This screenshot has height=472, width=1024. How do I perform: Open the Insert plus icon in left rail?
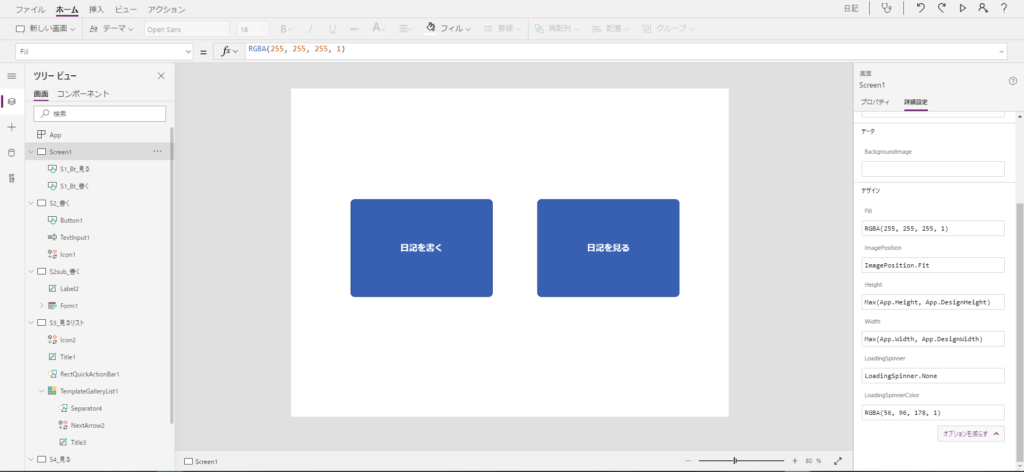point(12,127)
